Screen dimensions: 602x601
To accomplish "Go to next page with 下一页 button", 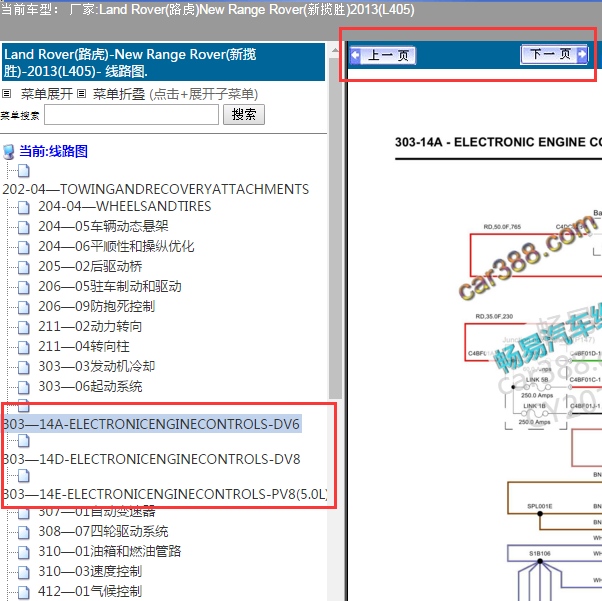I will [554, 55].
